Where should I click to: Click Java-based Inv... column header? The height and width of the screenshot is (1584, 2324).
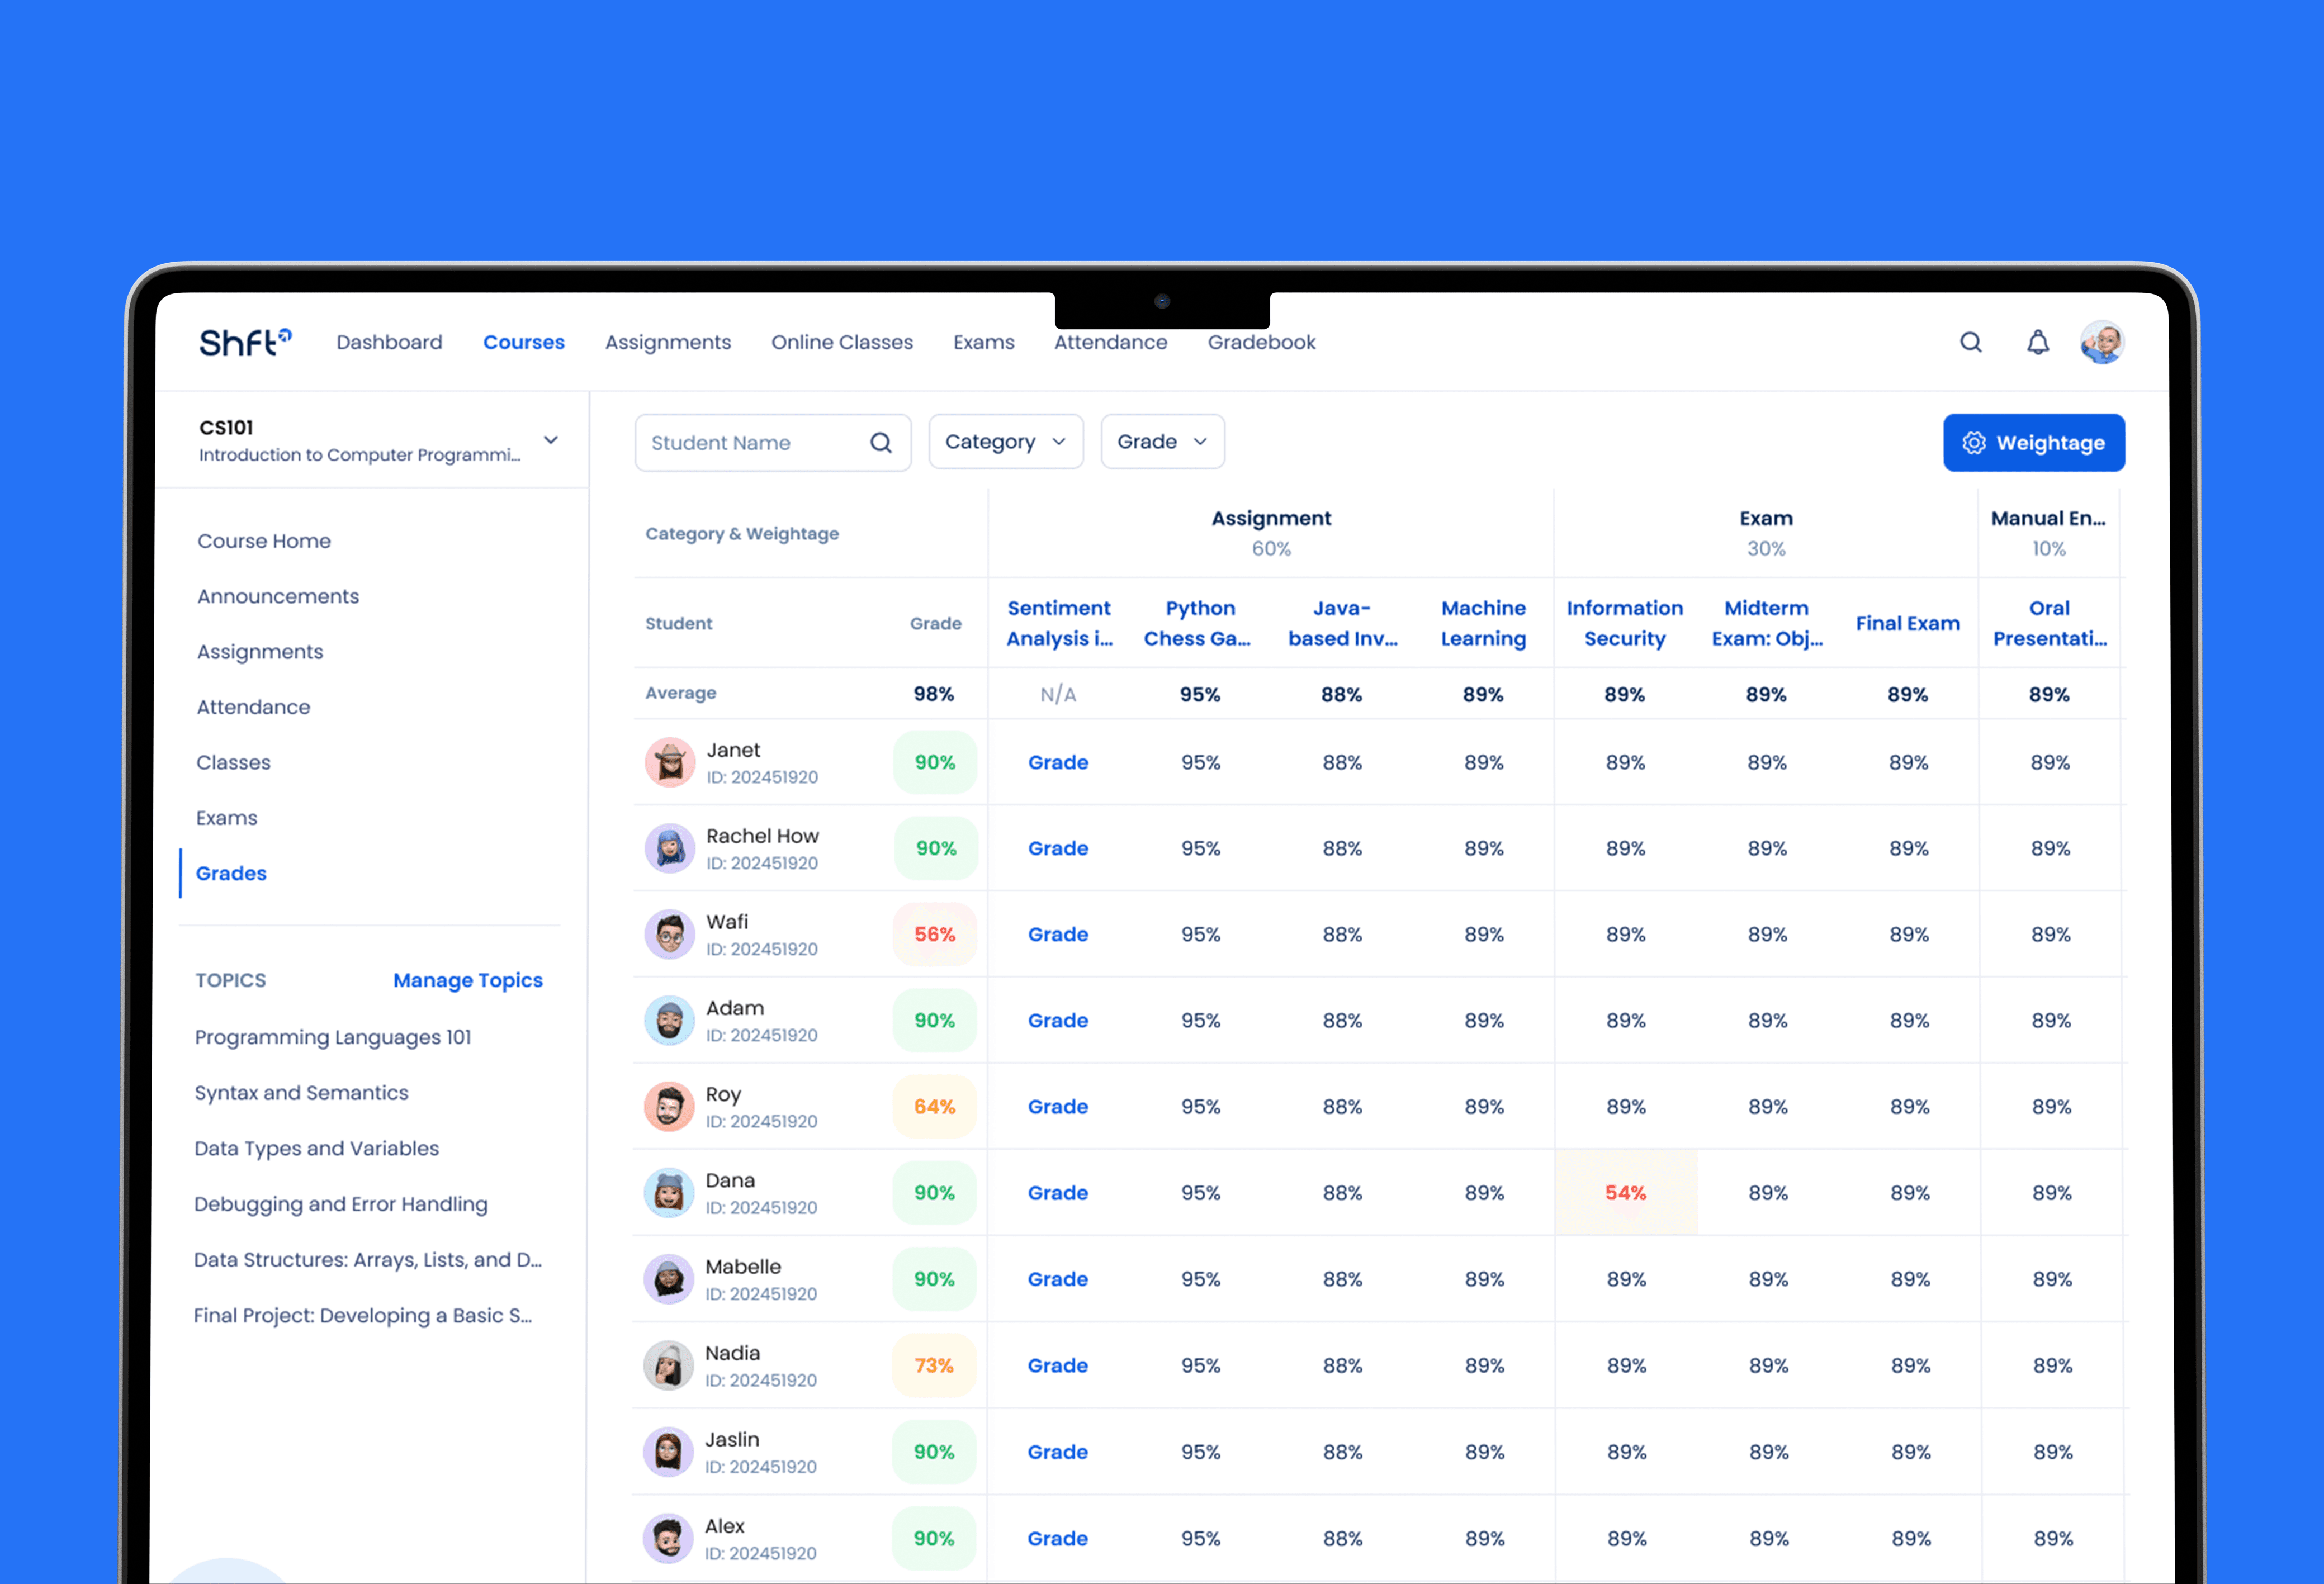click(1342, 623)
